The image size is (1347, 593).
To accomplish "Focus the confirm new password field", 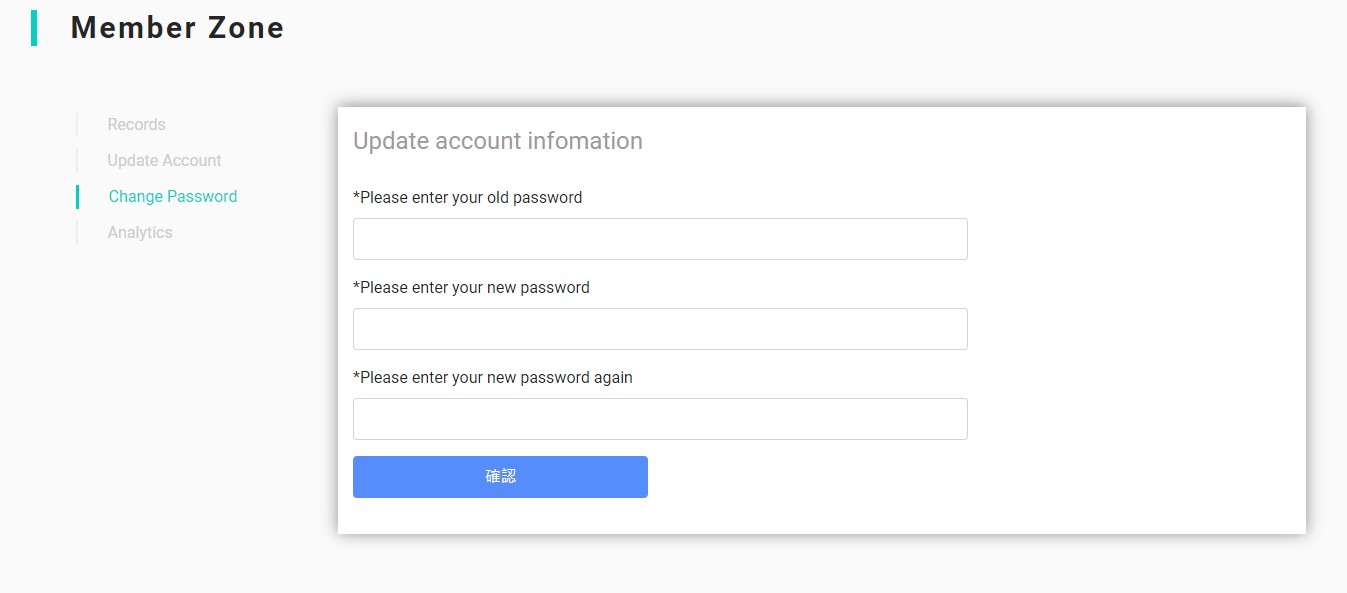I will click(x=660, y=419).
